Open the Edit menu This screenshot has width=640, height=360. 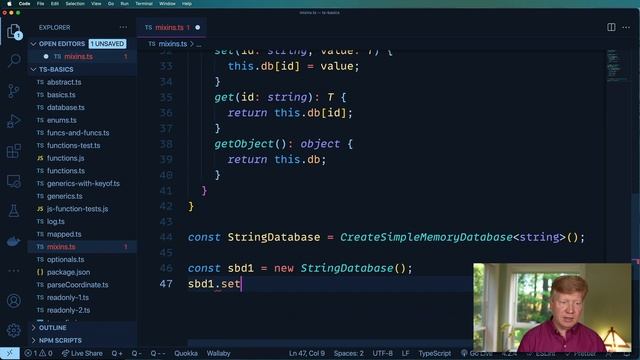(x=55, y=4)
